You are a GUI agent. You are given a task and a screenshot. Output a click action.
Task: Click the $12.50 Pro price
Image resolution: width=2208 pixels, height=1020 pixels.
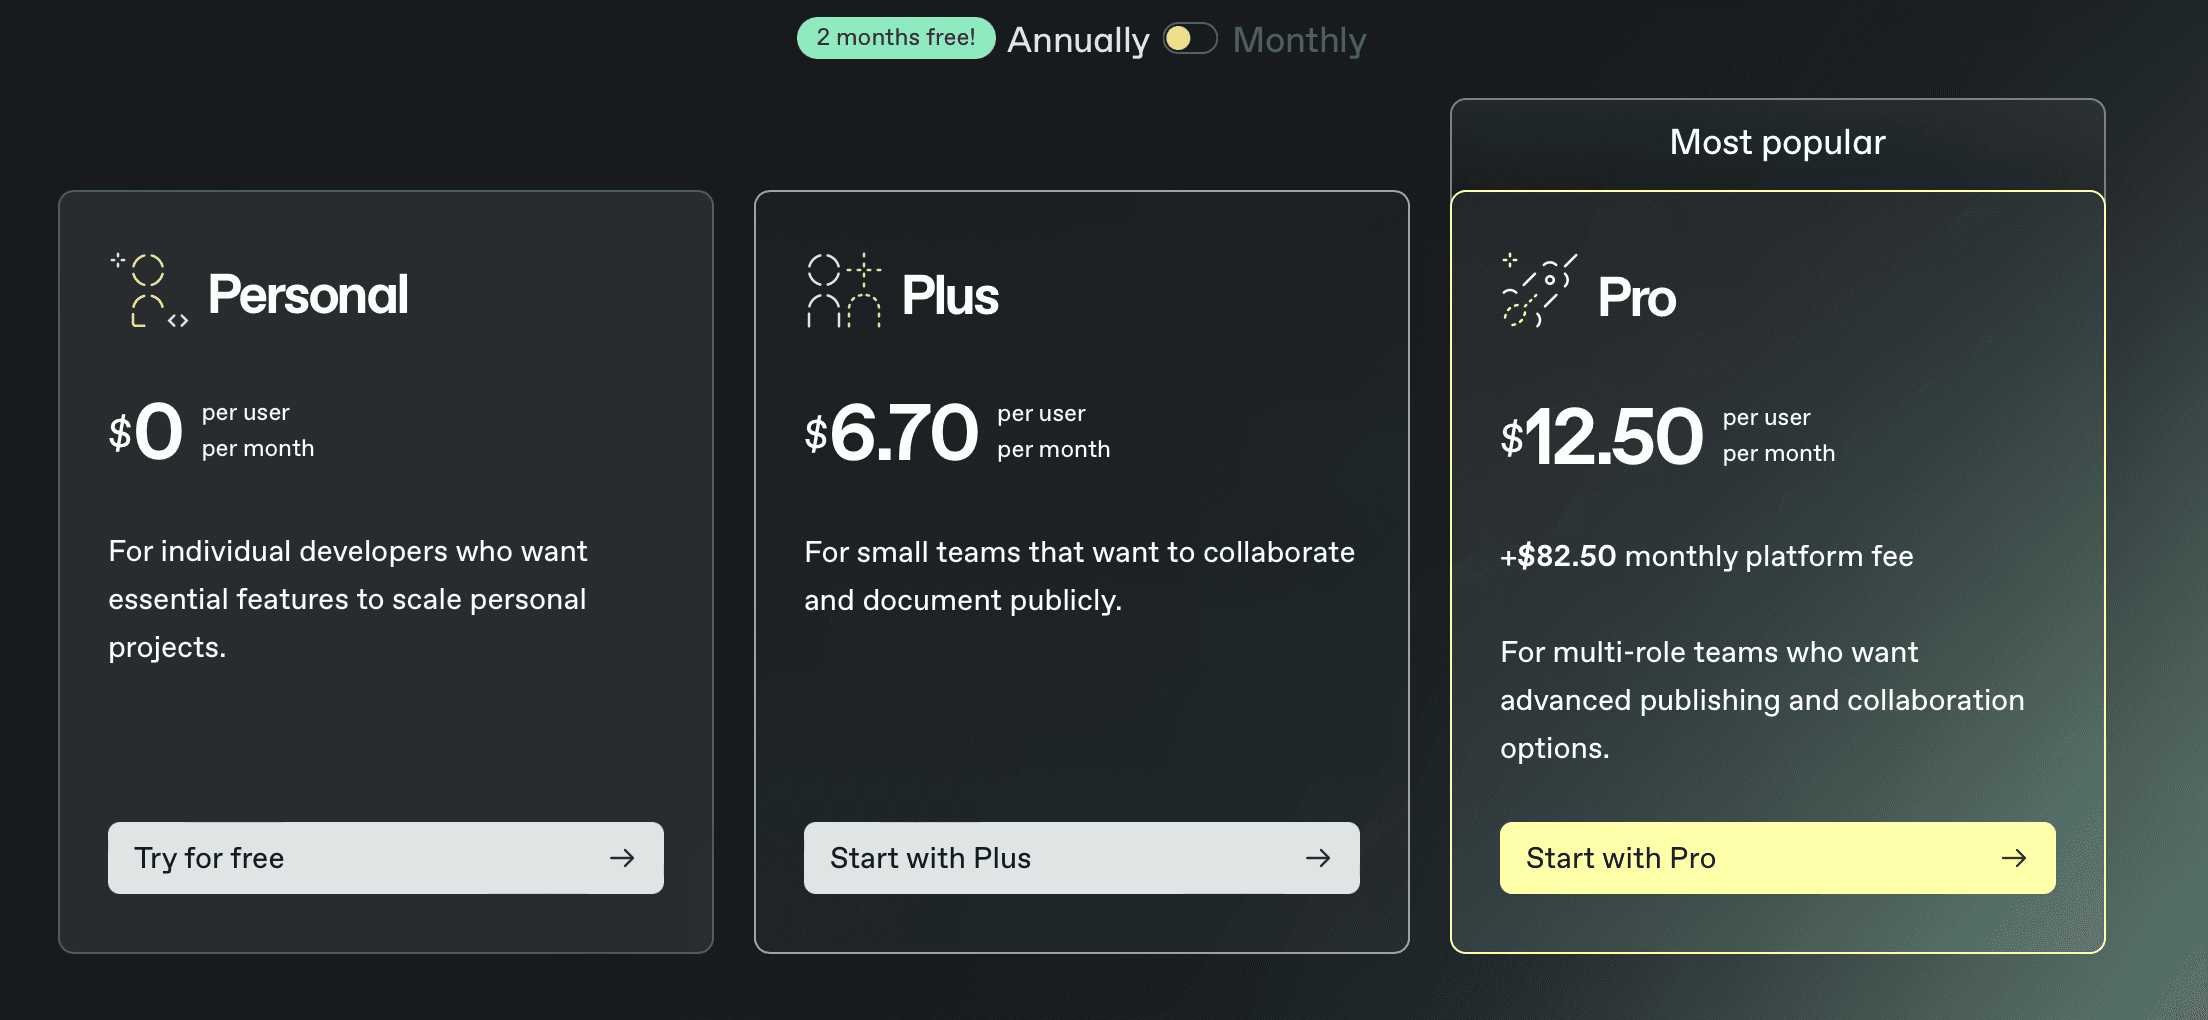coord(1602,437)
